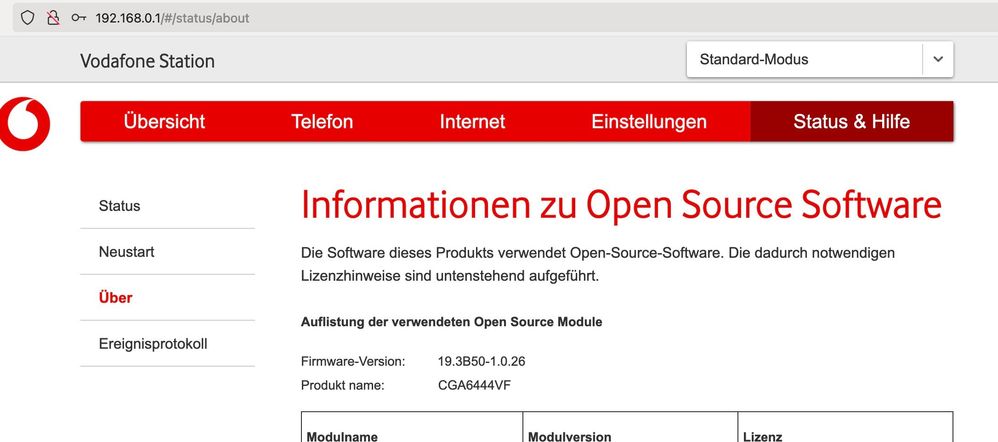Open the Status & Hilfe tab
This screenshot has width=998, height=442.
[x=852, y=121]
